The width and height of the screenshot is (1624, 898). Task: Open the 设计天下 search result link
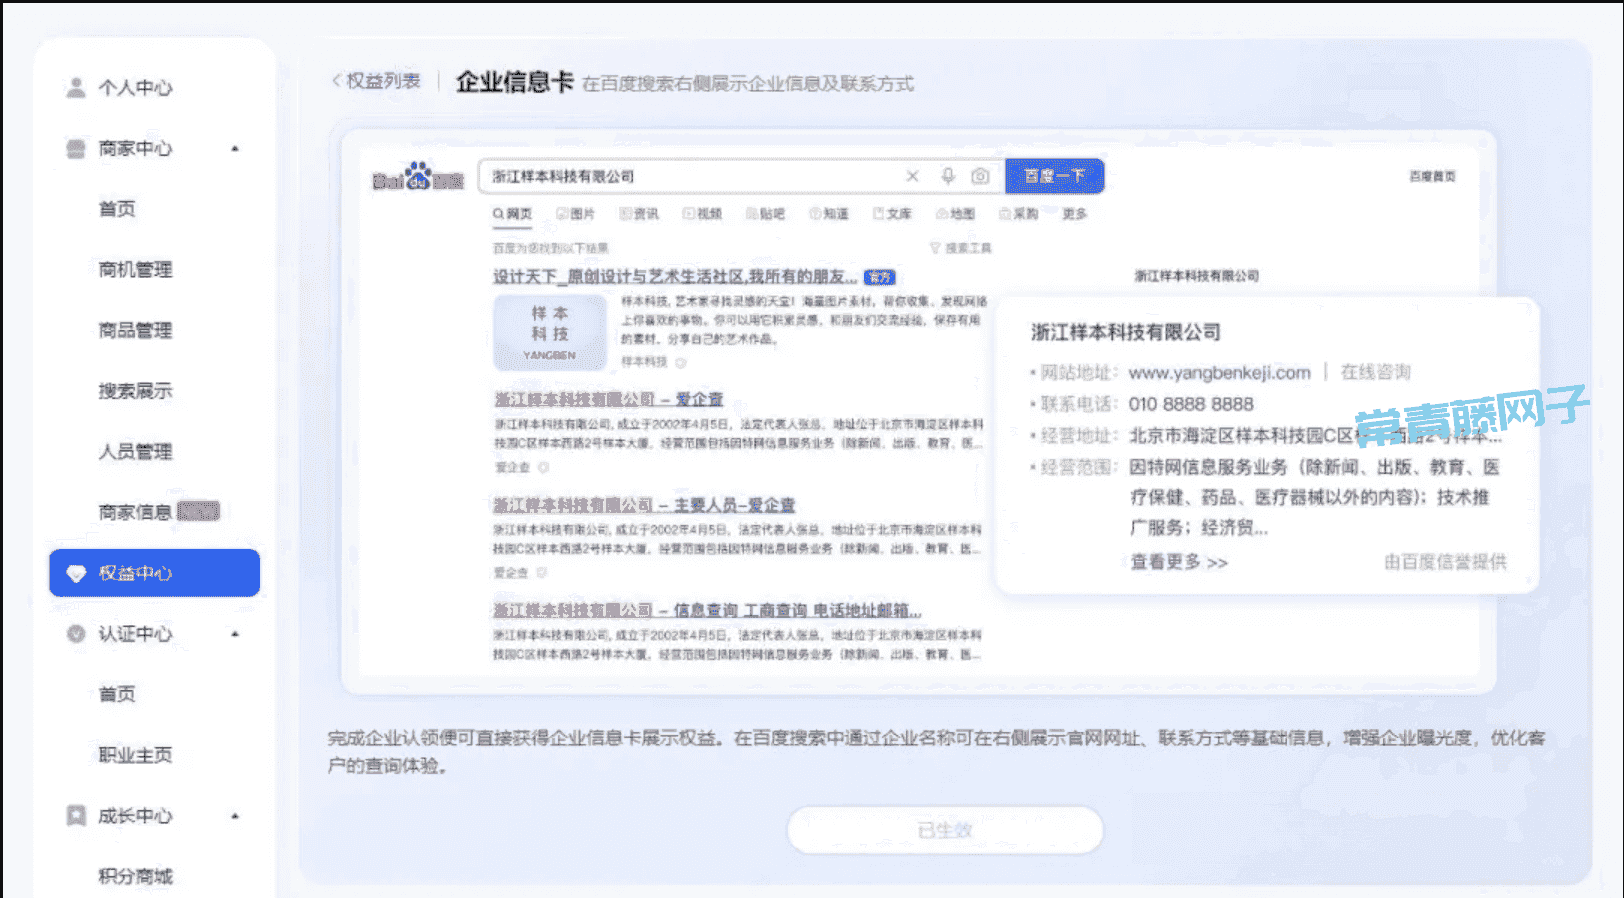(x=675, y=277)
